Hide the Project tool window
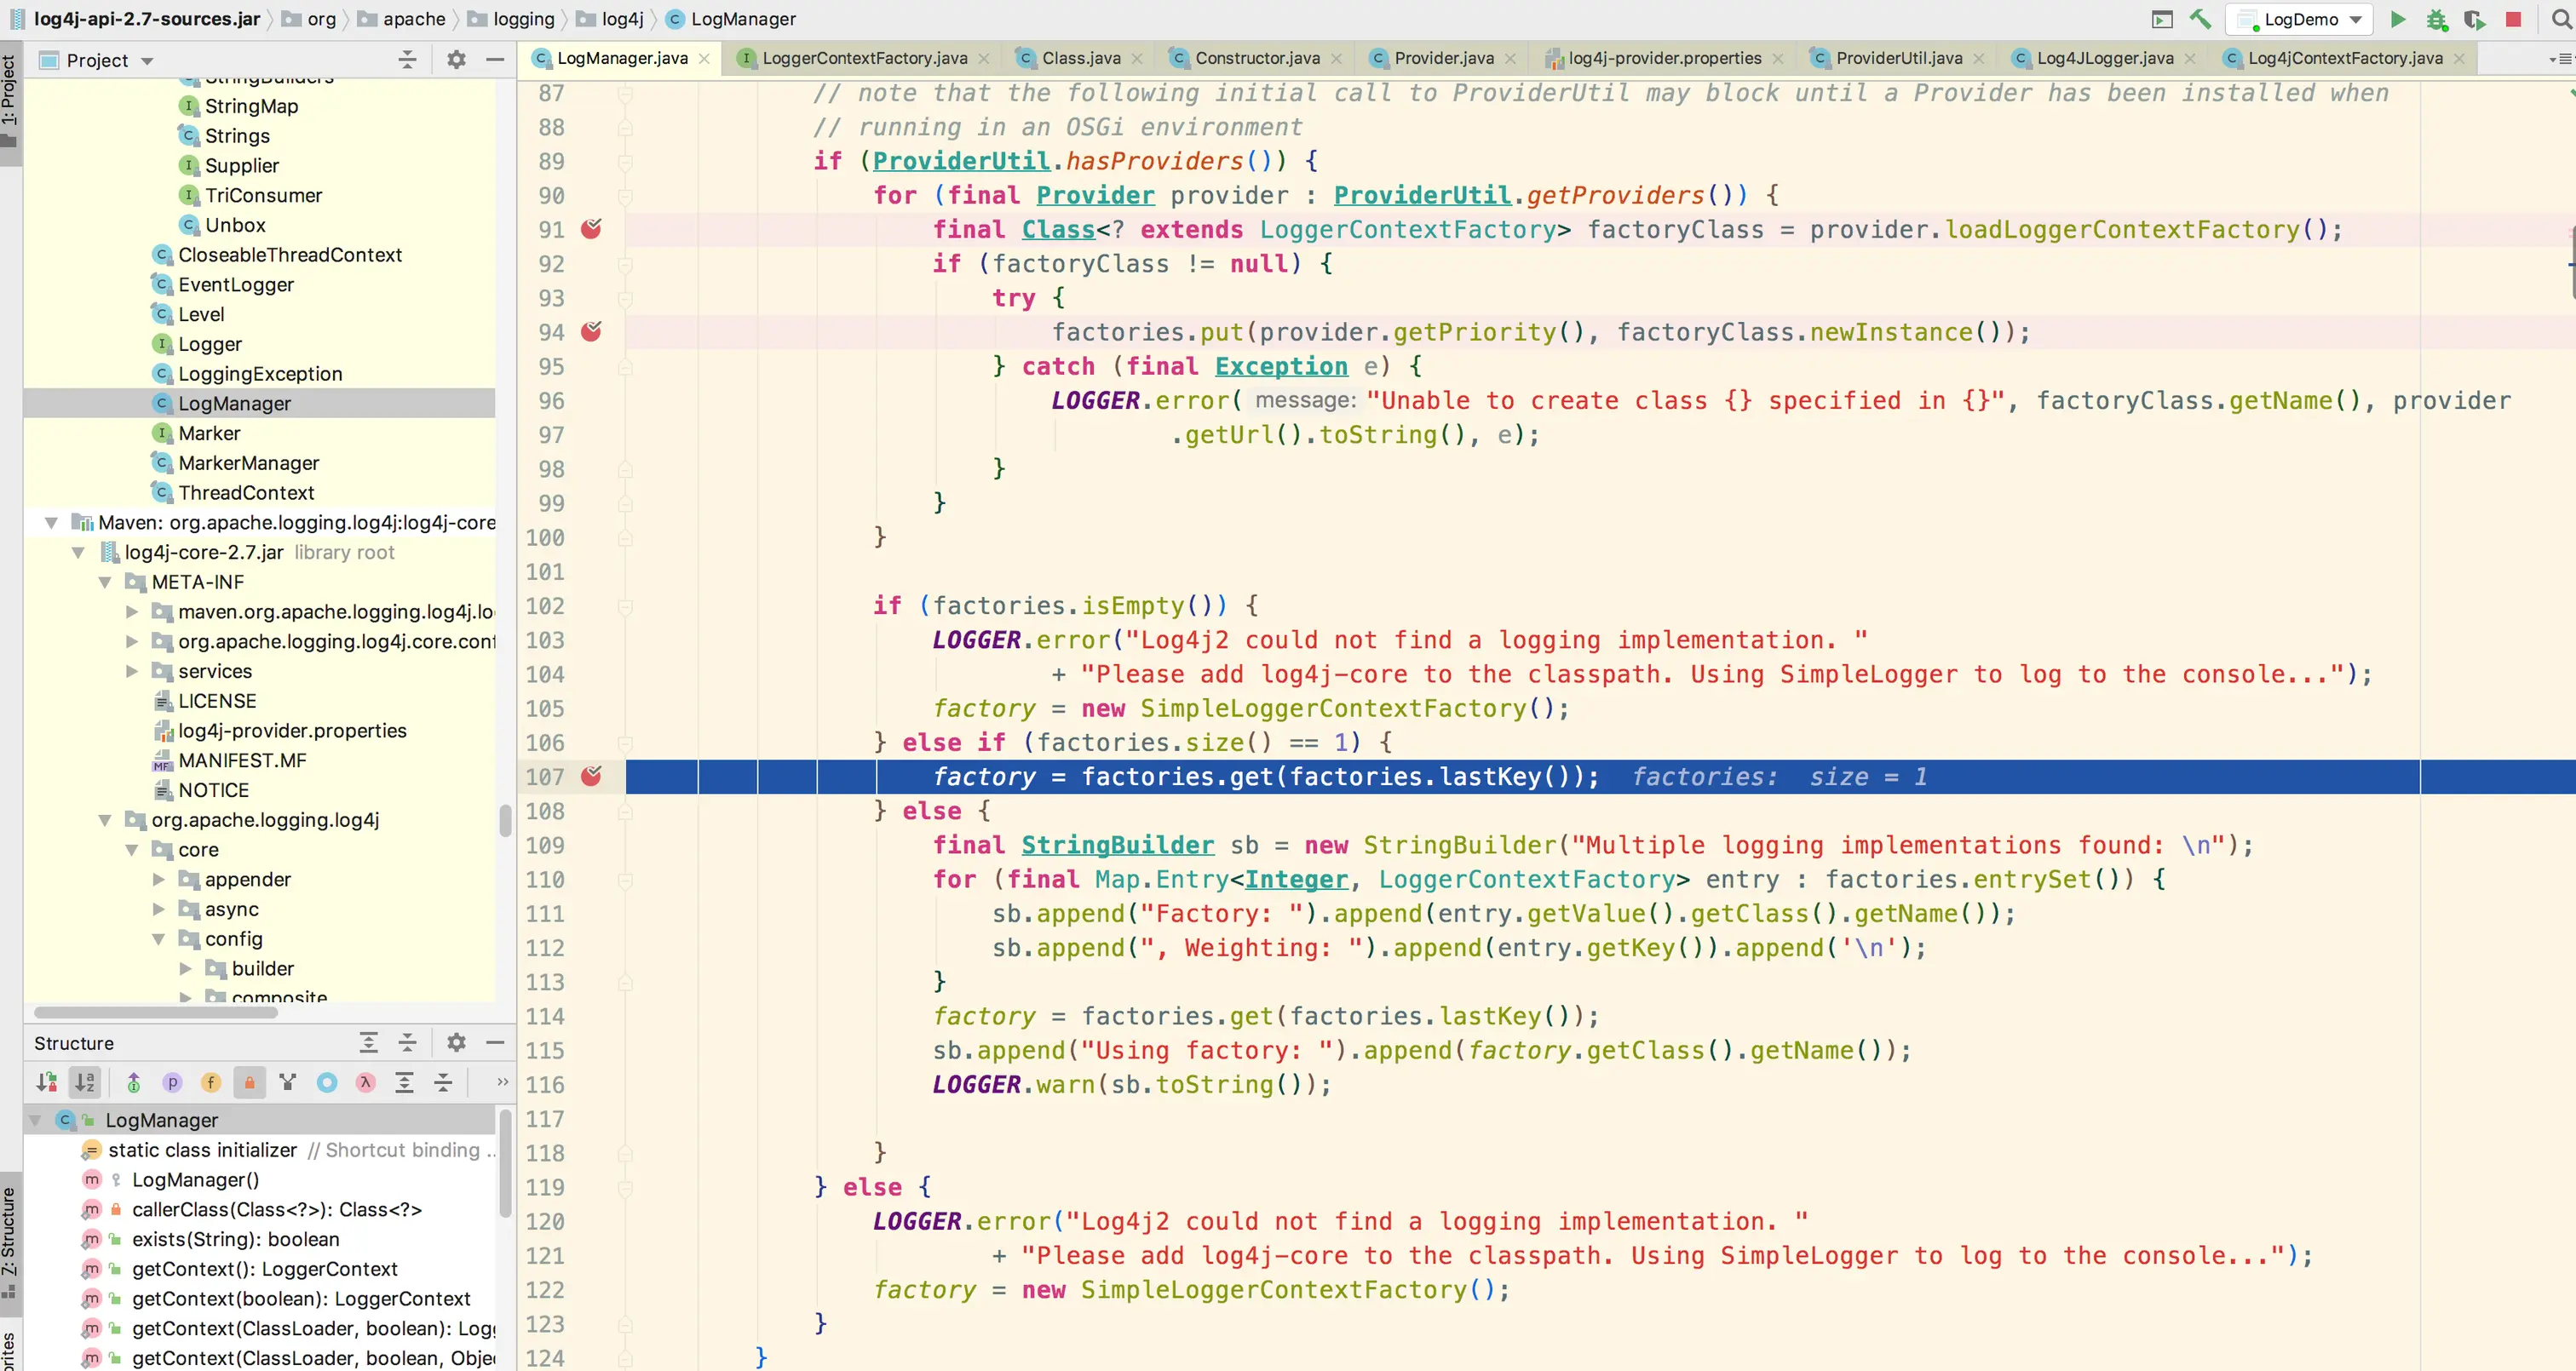The width and height of the screenshot is (2576, 1371). [494, 60]
